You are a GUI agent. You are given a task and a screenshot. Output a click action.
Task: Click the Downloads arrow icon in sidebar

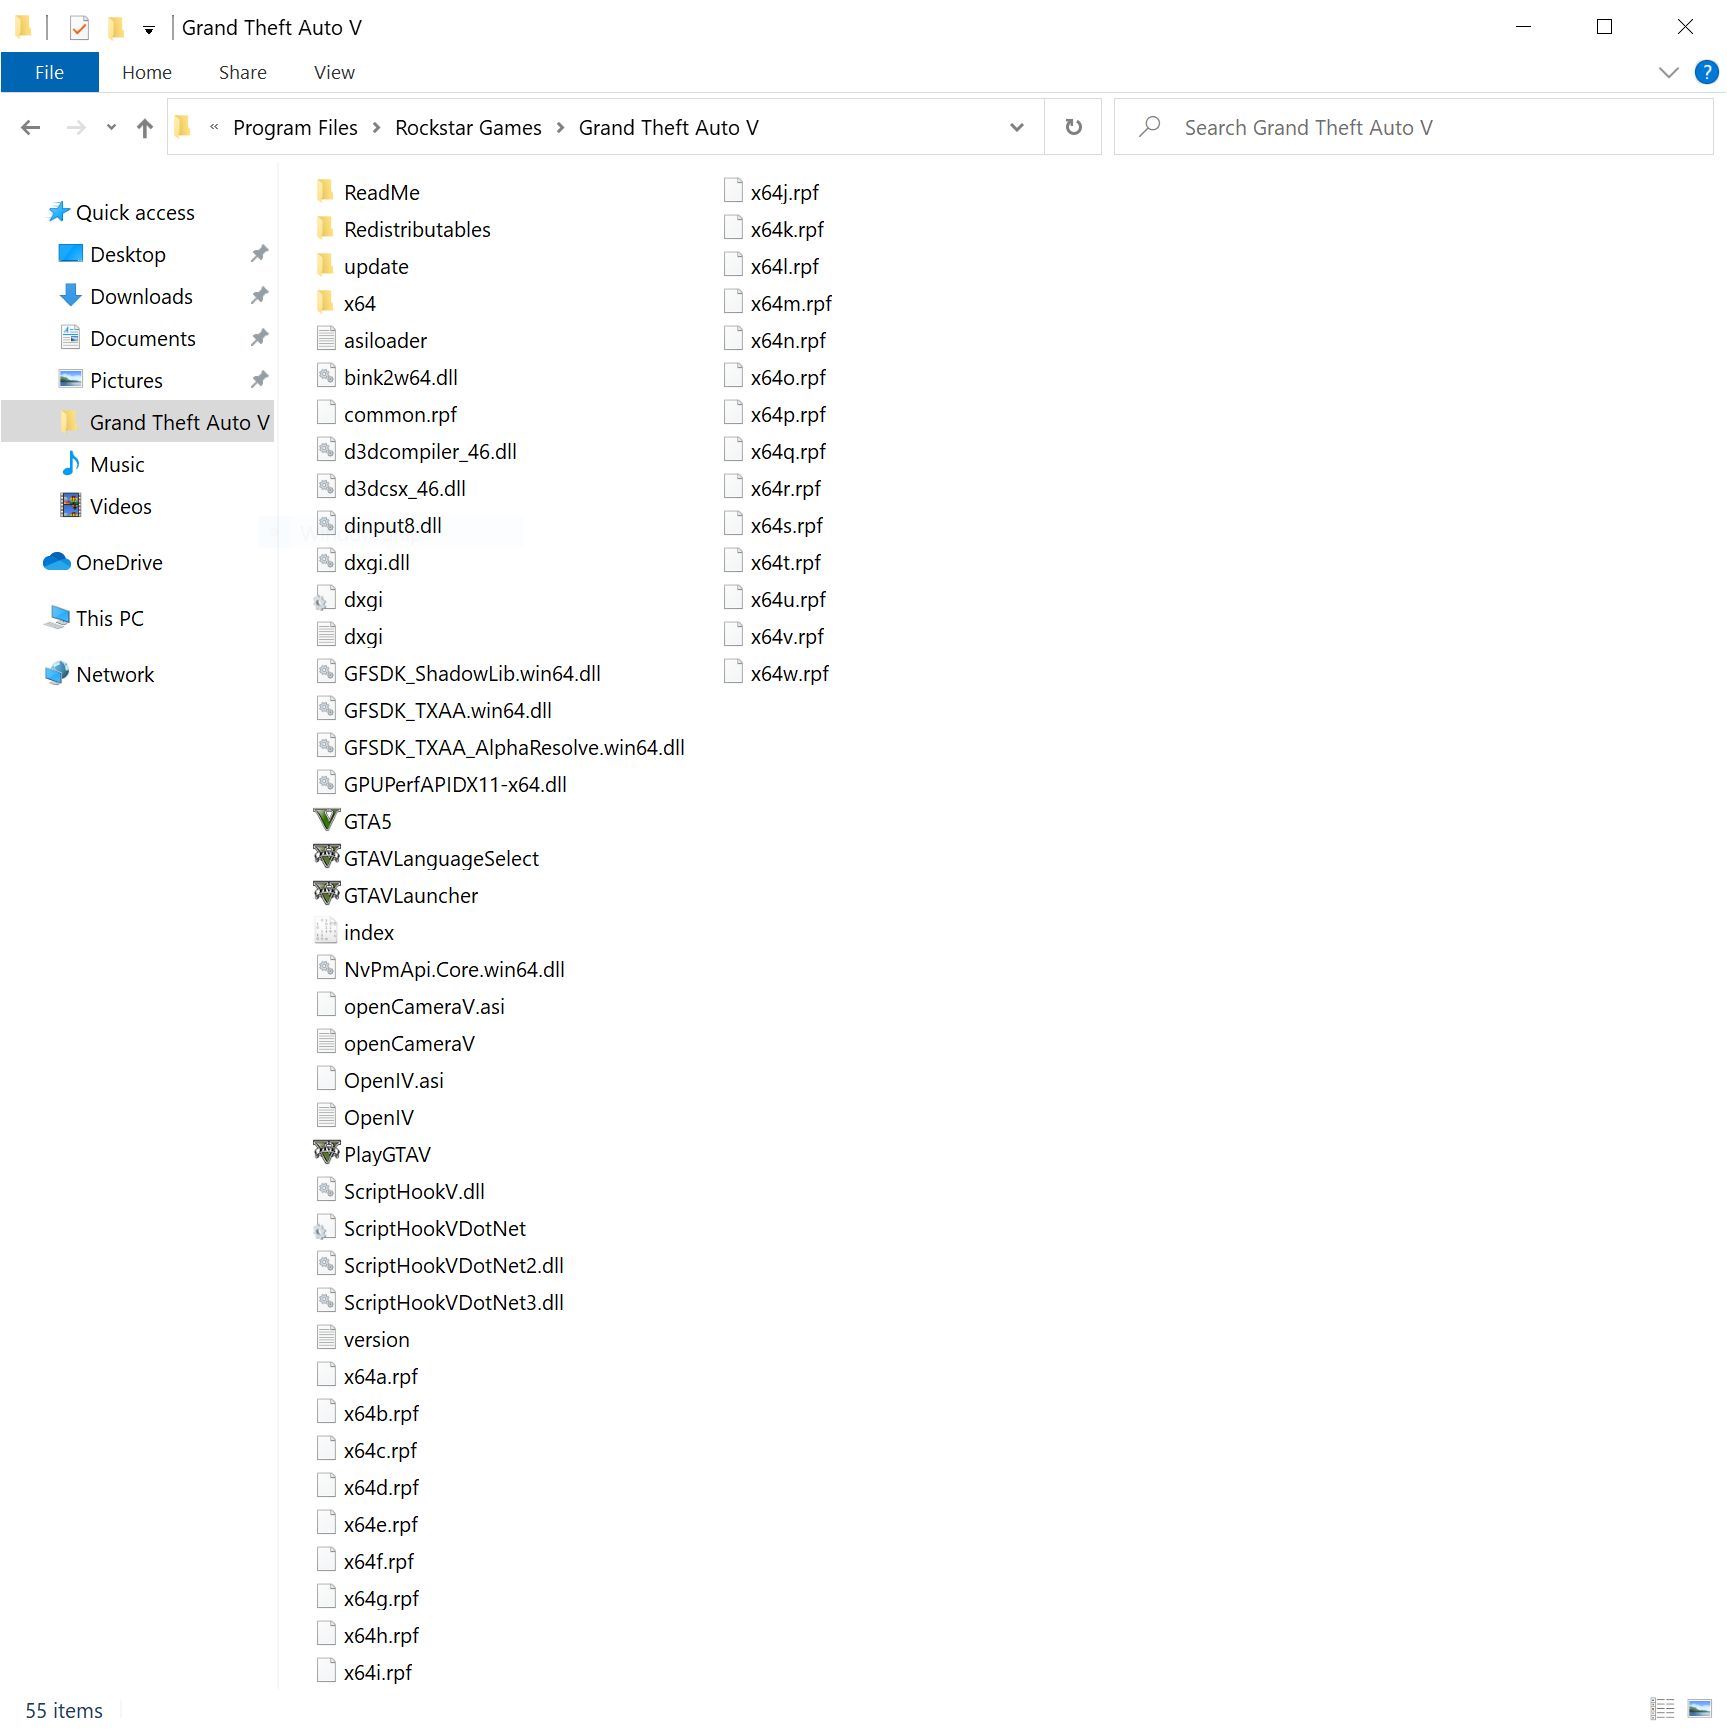point(70,296)
